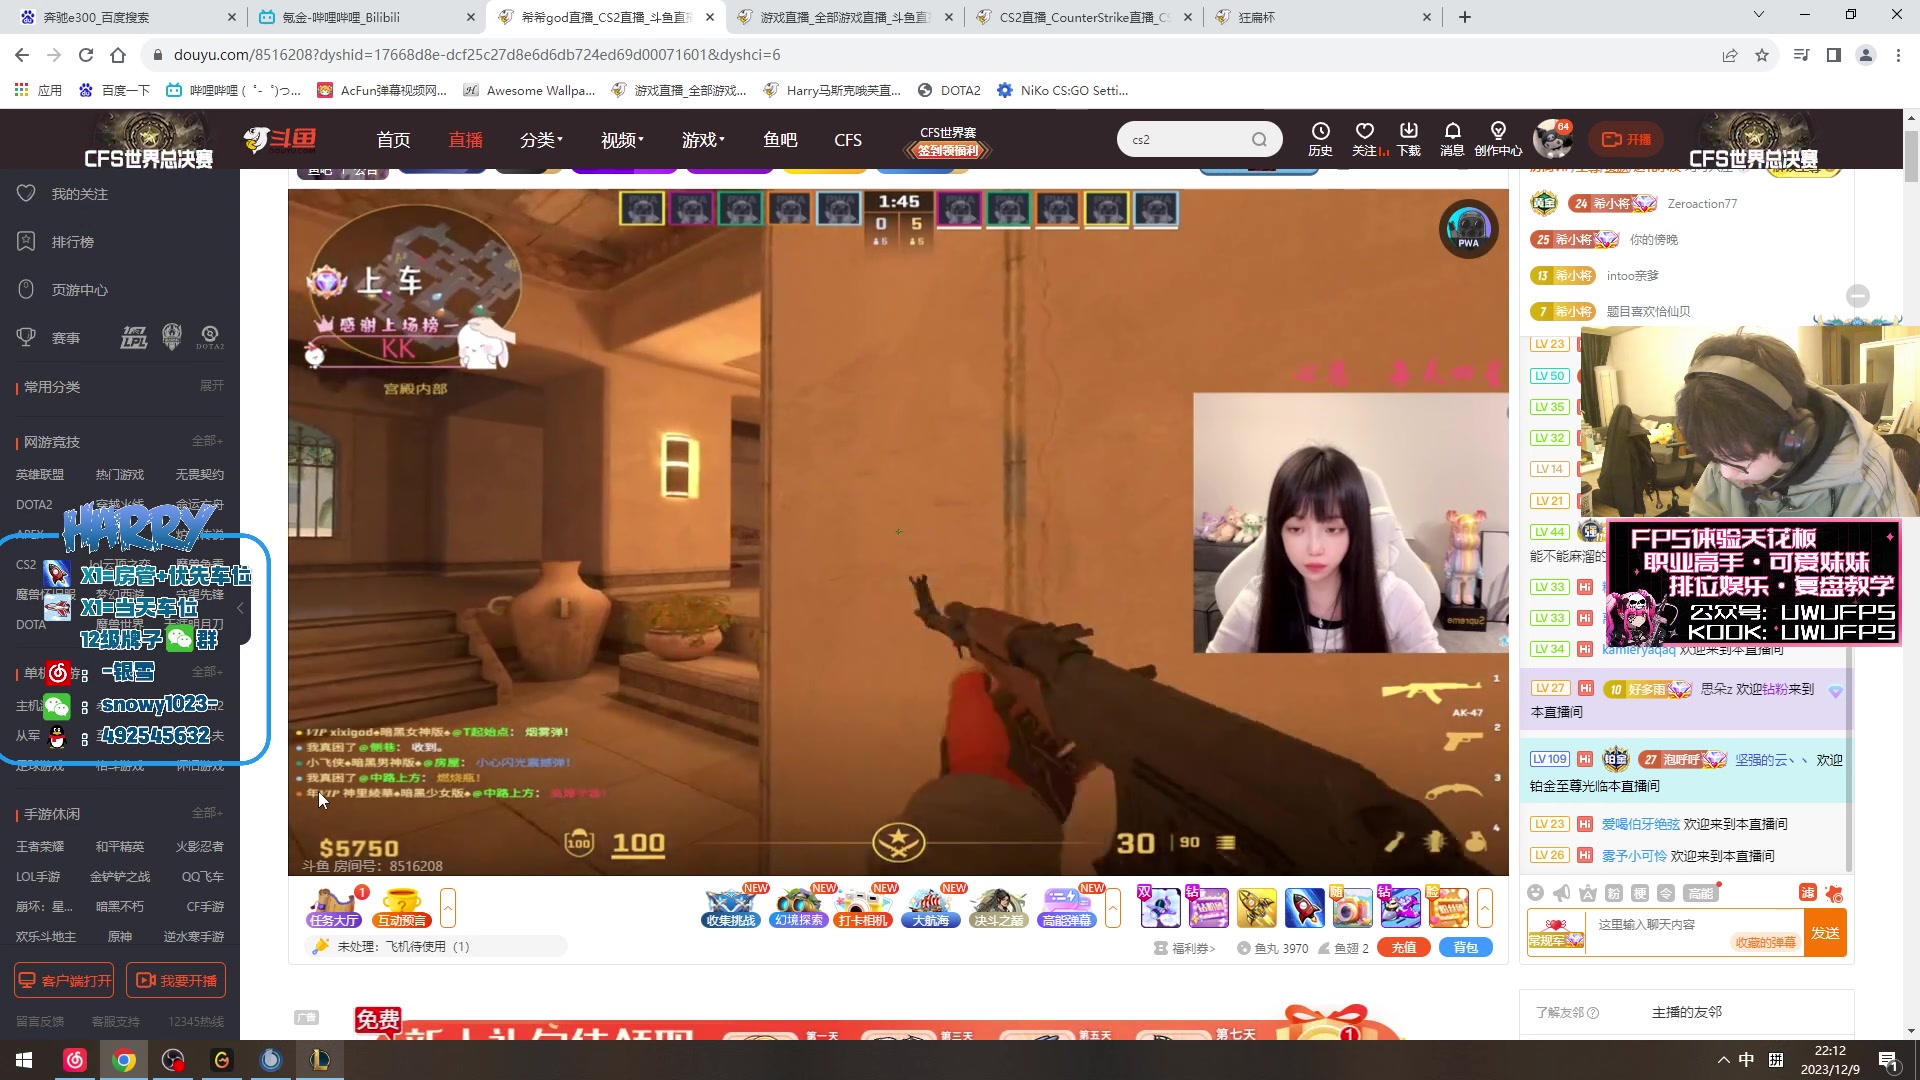This screenshot has height=1080, width=1920.
Task: Toggle the browser side panel
Action: click(1834, 55)
